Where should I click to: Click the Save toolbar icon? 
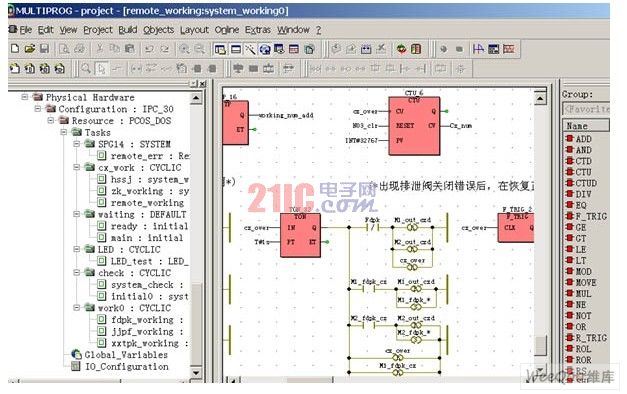[x=44, y=49]
